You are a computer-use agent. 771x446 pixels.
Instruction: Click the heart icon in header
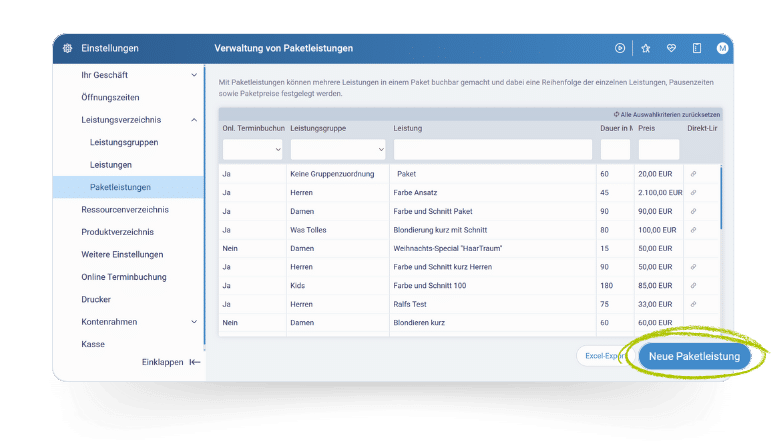[671, 48]
